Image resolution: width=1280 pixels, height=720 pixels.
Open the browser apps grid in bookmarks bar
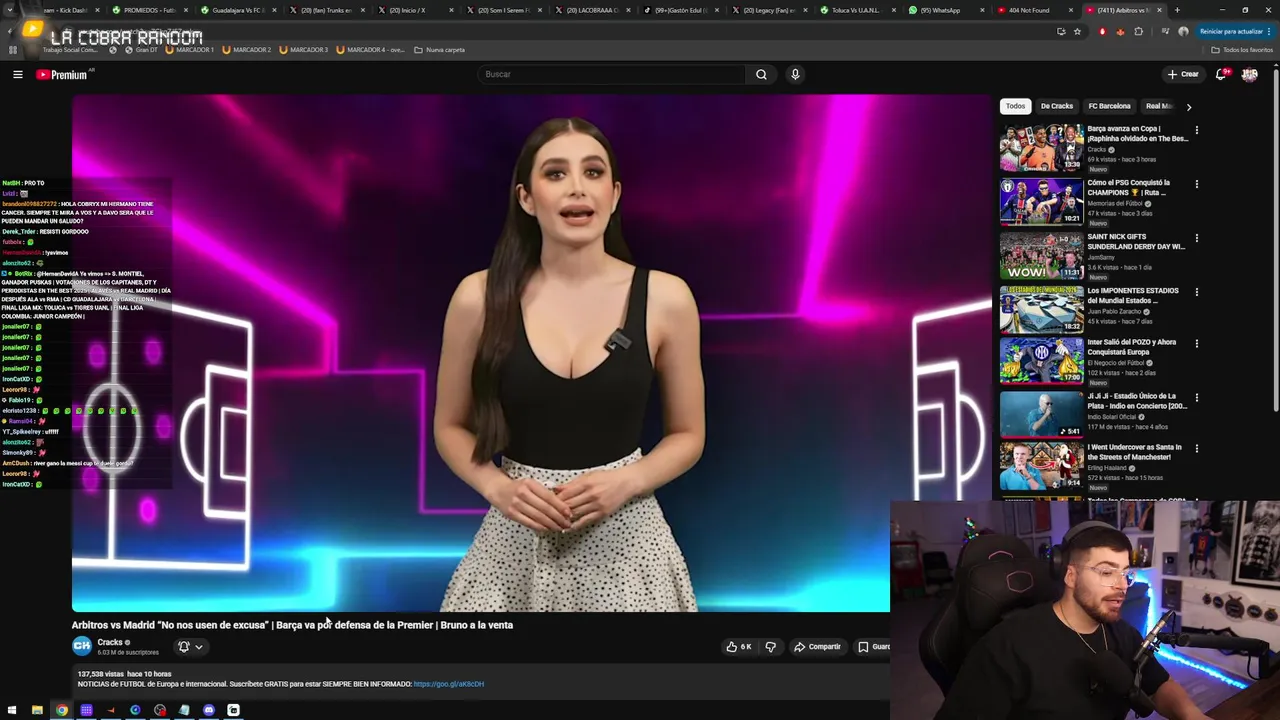pyautogui.click(x=12, y=49)
